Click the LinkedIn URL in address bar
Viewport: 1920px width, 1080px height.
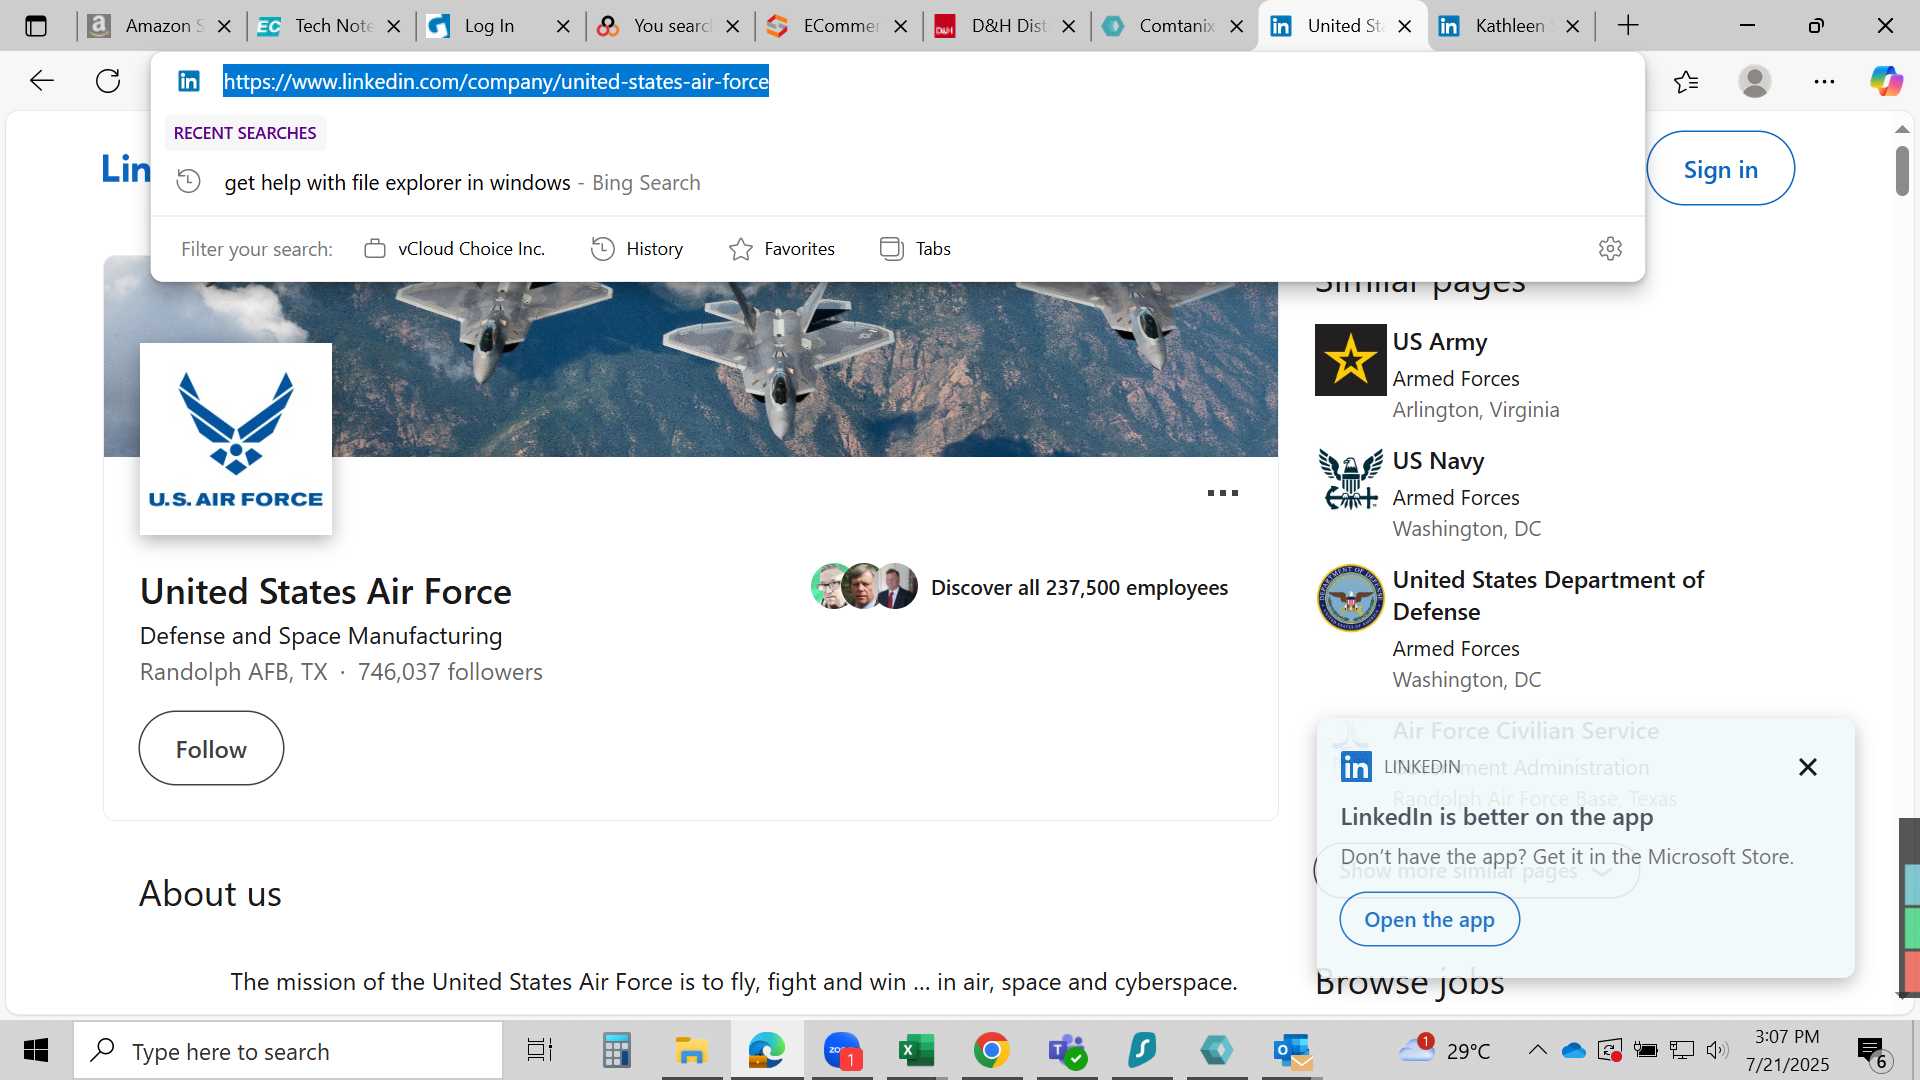496,81
